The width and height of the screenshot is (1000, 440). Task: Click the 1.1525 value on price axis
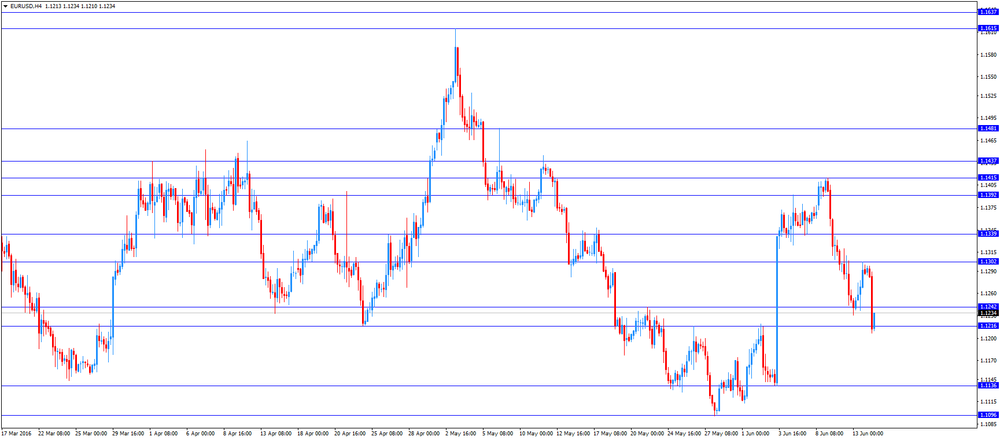coord(988,96)
